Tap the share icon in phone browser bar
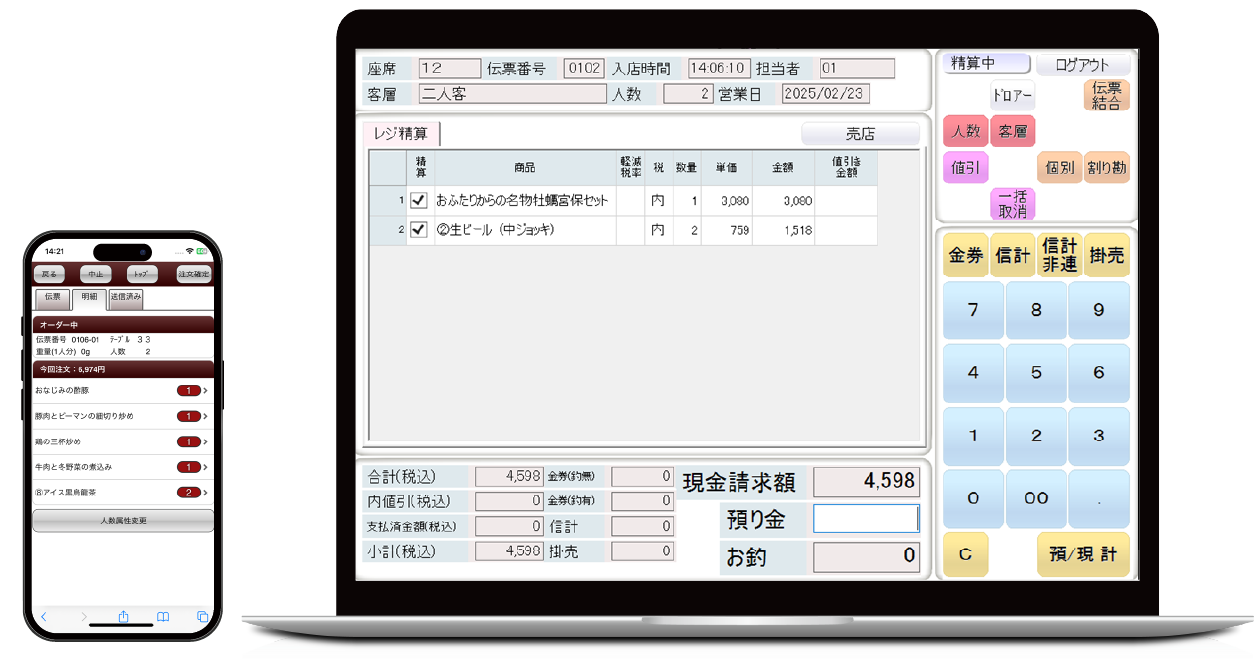The height and width of the screenshot is (660, 1260). (123, 617)
